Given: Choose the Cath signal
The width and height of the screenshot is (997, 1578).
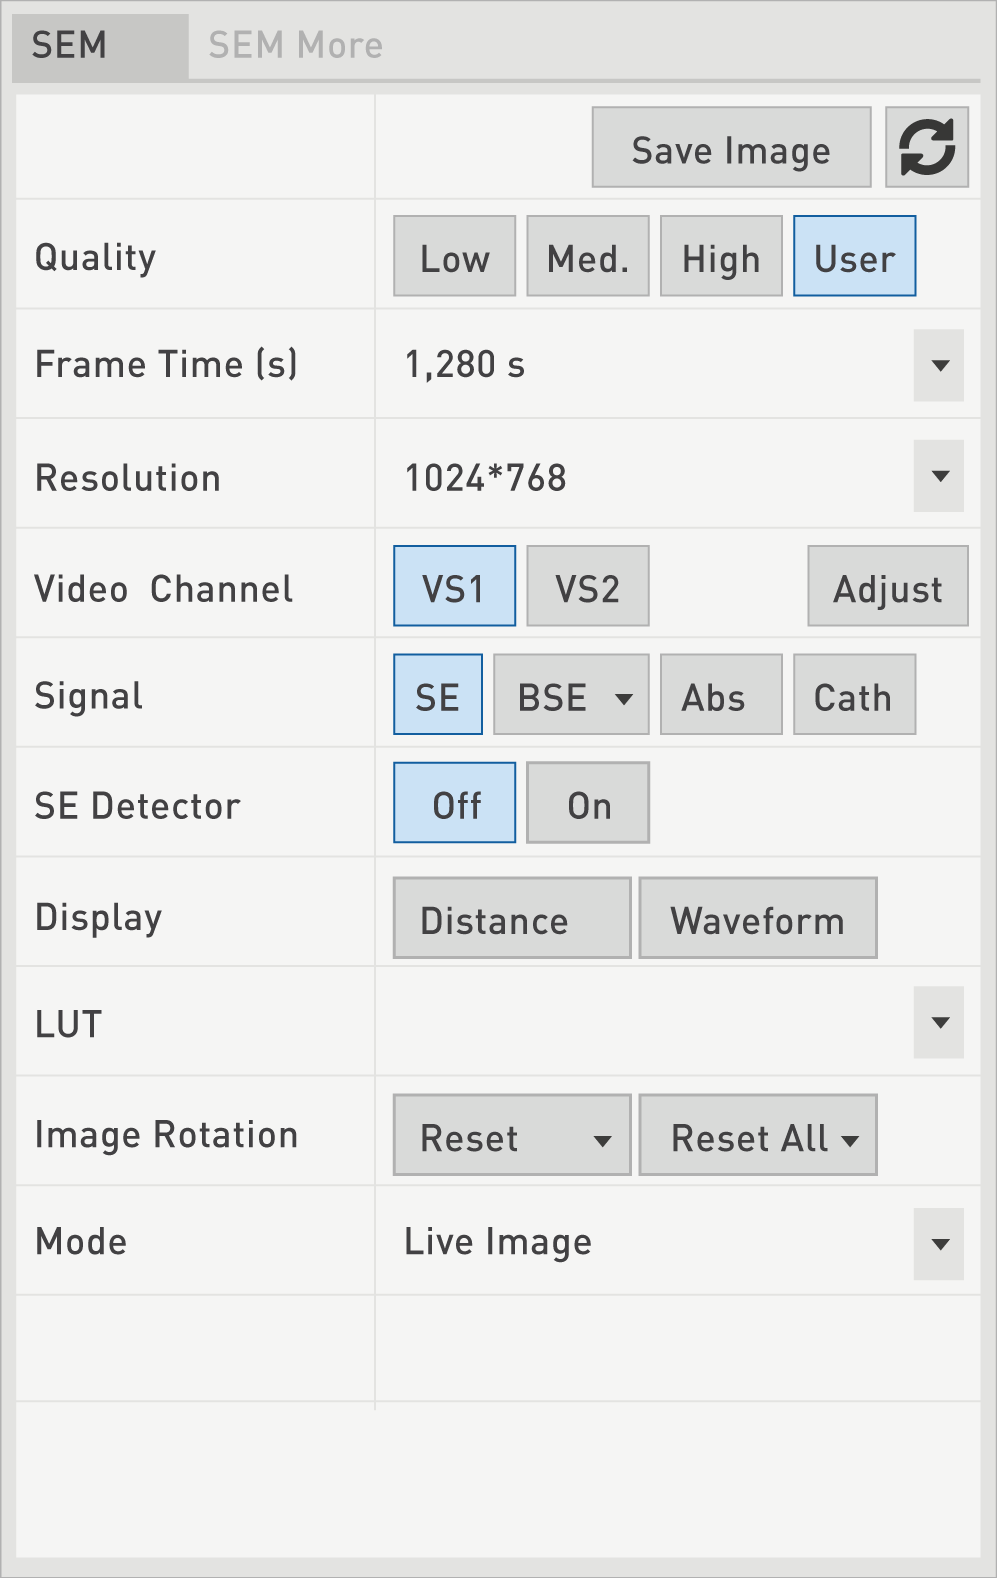Looking at the screenshot, I should point(854,696).
